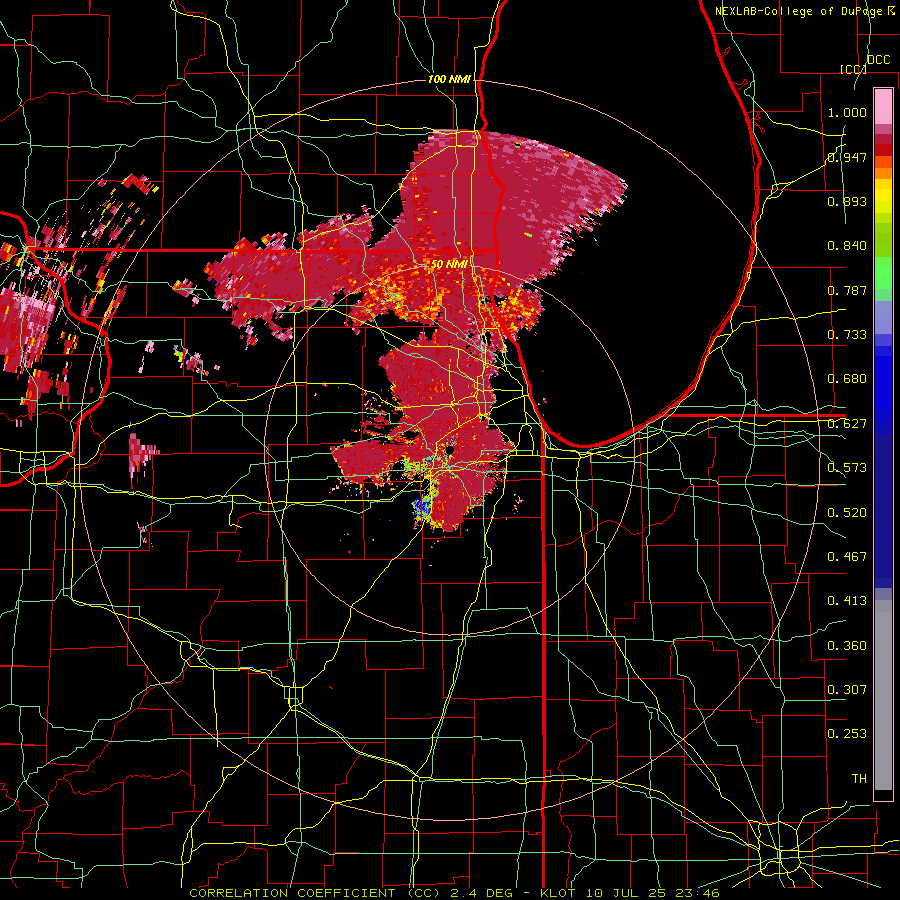Click the 100 NMI range ring label

click(449, 79)
